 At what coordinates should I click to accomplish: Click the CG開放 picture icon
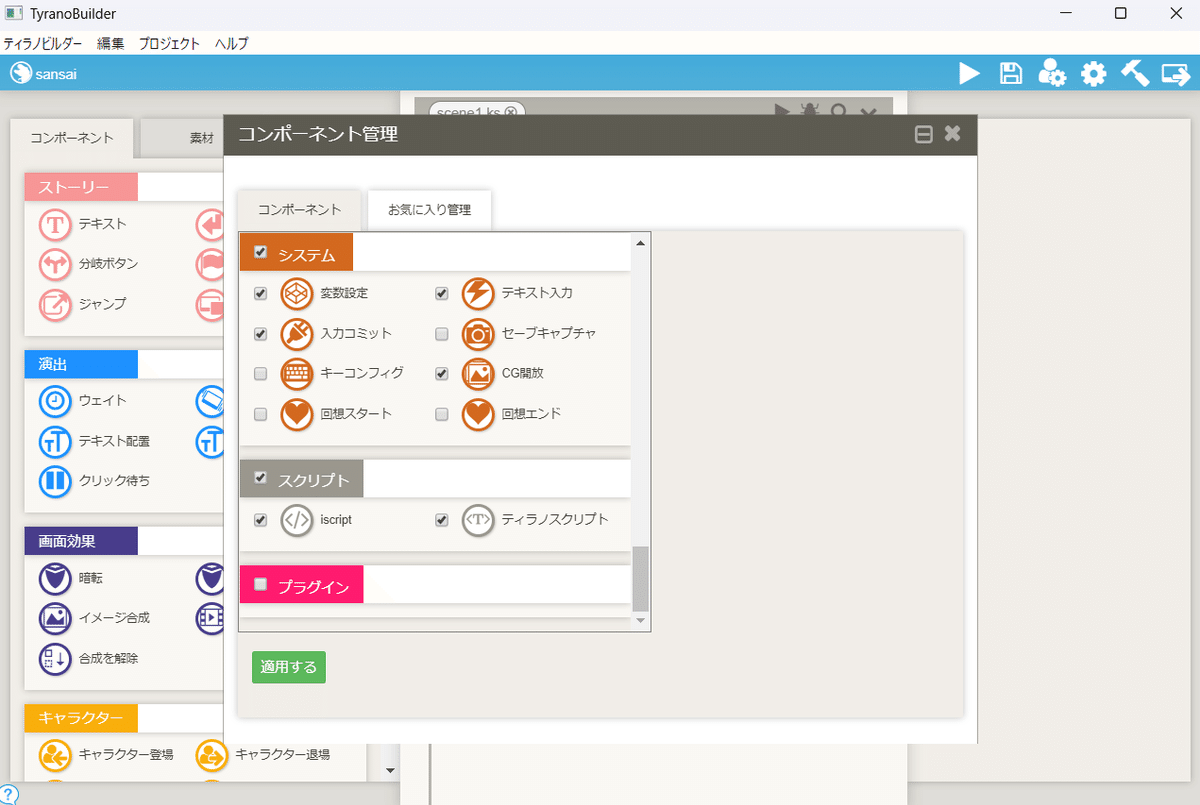coord(478,374)
